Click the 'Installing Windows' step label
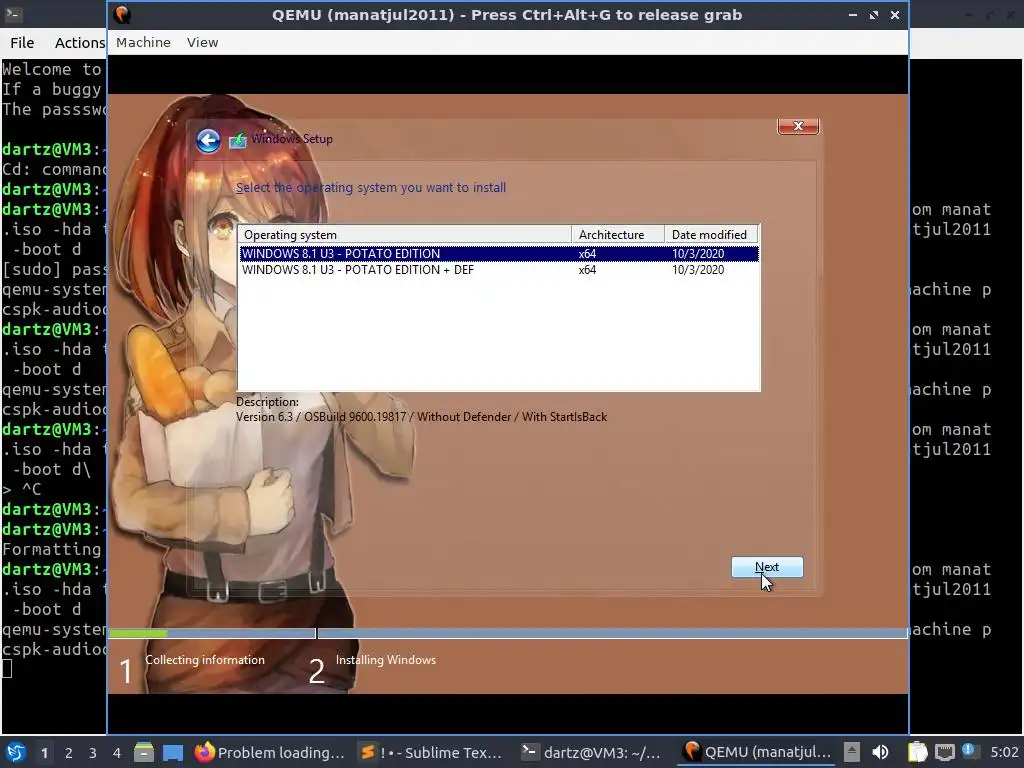The height and width of the screenshot is (768, 1024). point(386,660)
